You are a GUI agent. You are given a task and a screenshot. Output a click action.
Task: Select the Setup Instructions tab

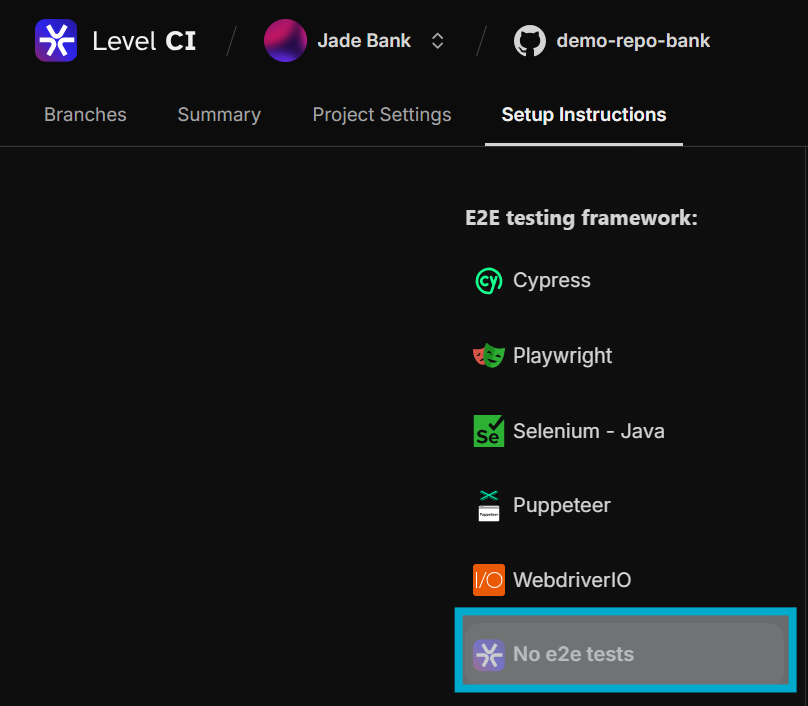(x=584, y=115)
